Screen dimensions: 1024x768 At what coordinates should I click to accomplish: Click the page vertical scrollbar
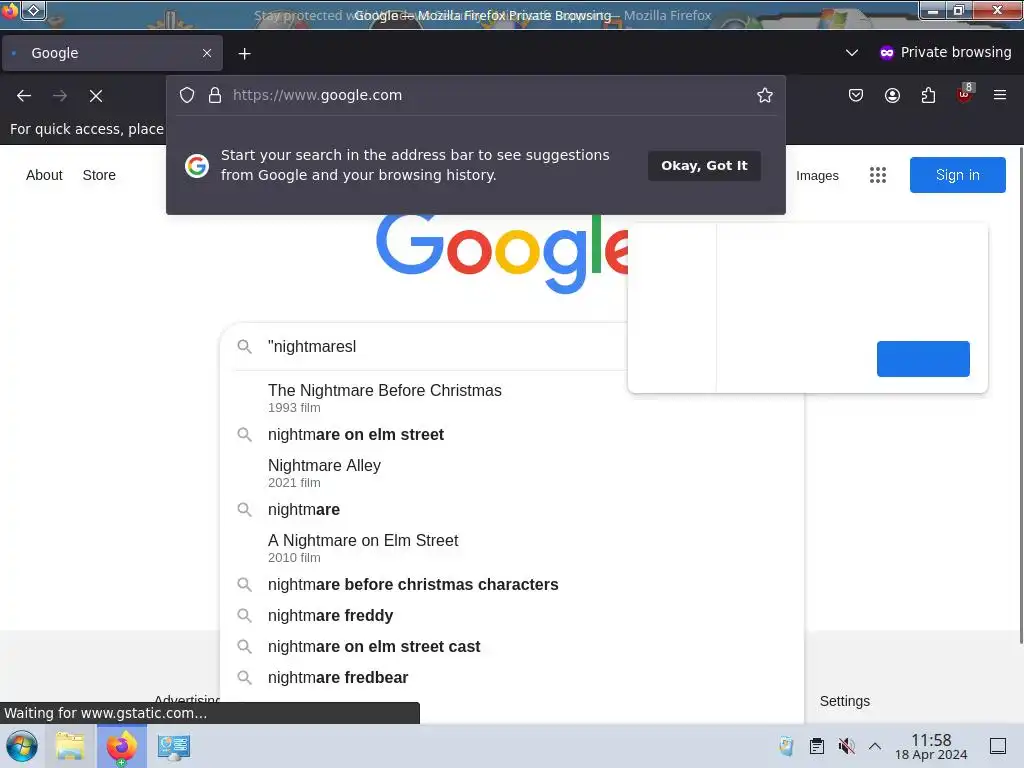(x=1020, y=395)
